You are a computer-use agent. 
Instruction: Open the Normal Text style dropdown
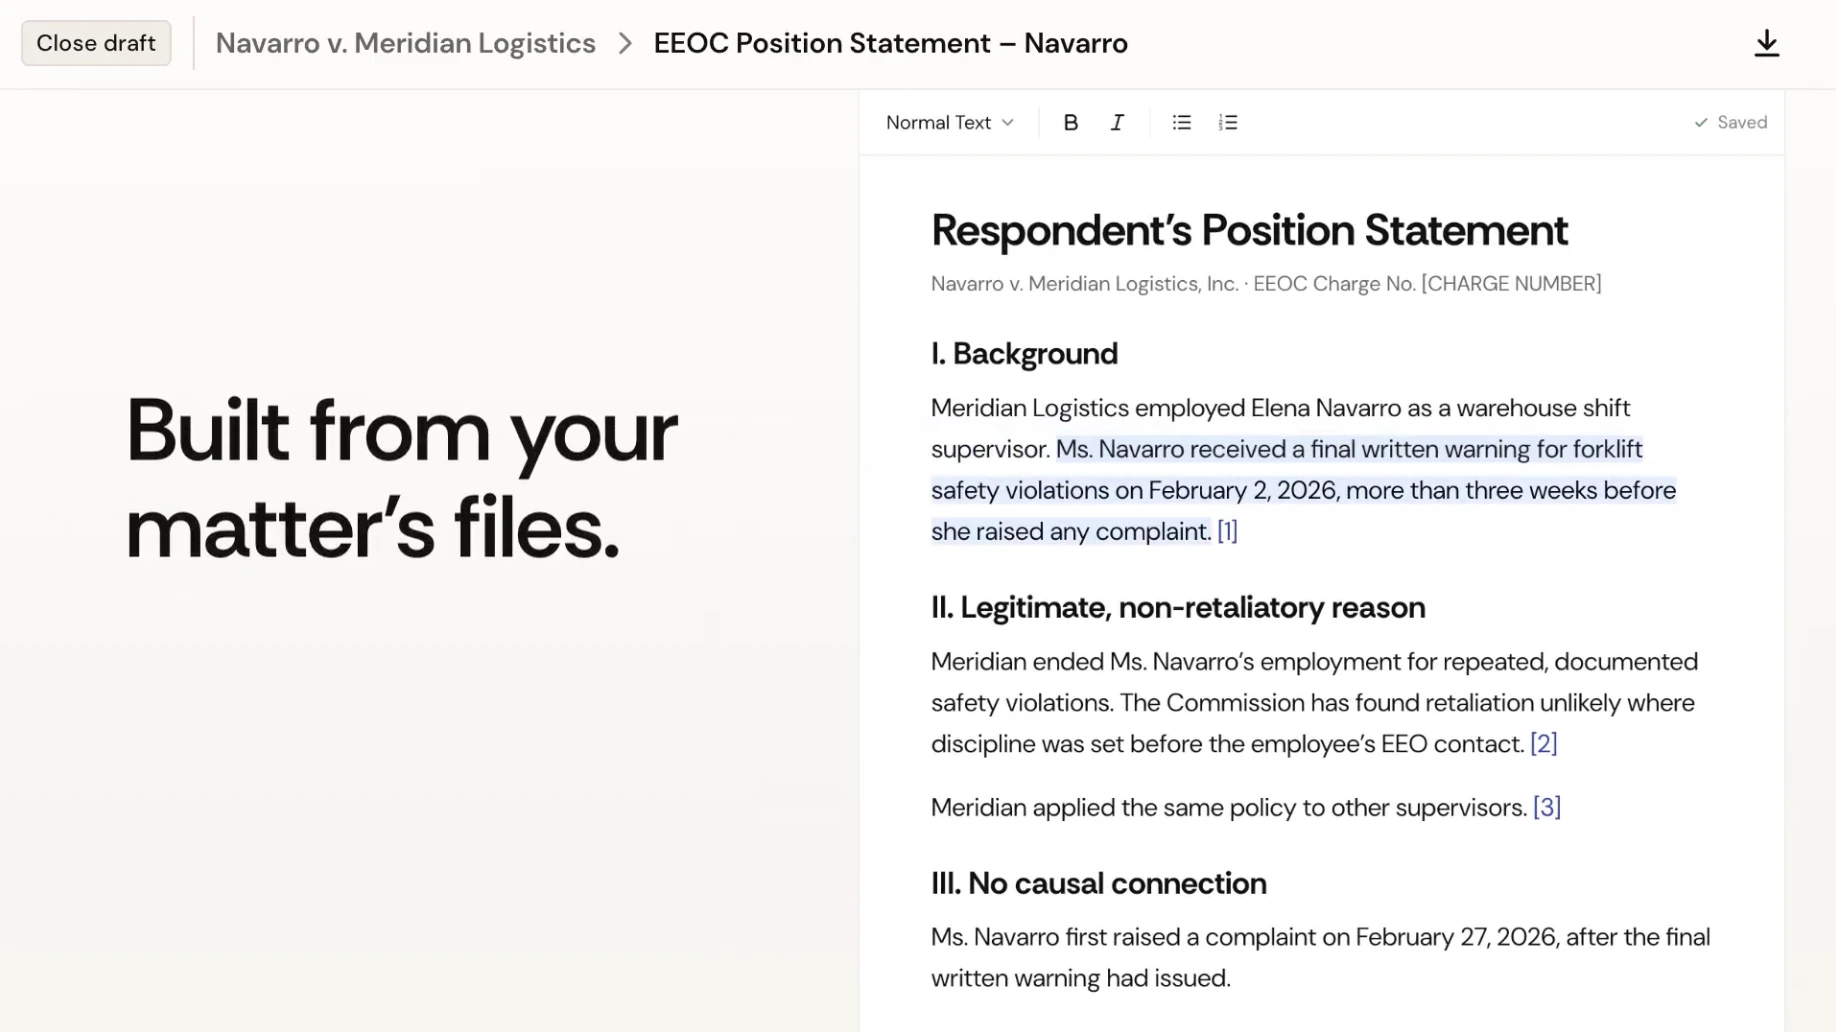pyautogui.click(x=949, y=122)
